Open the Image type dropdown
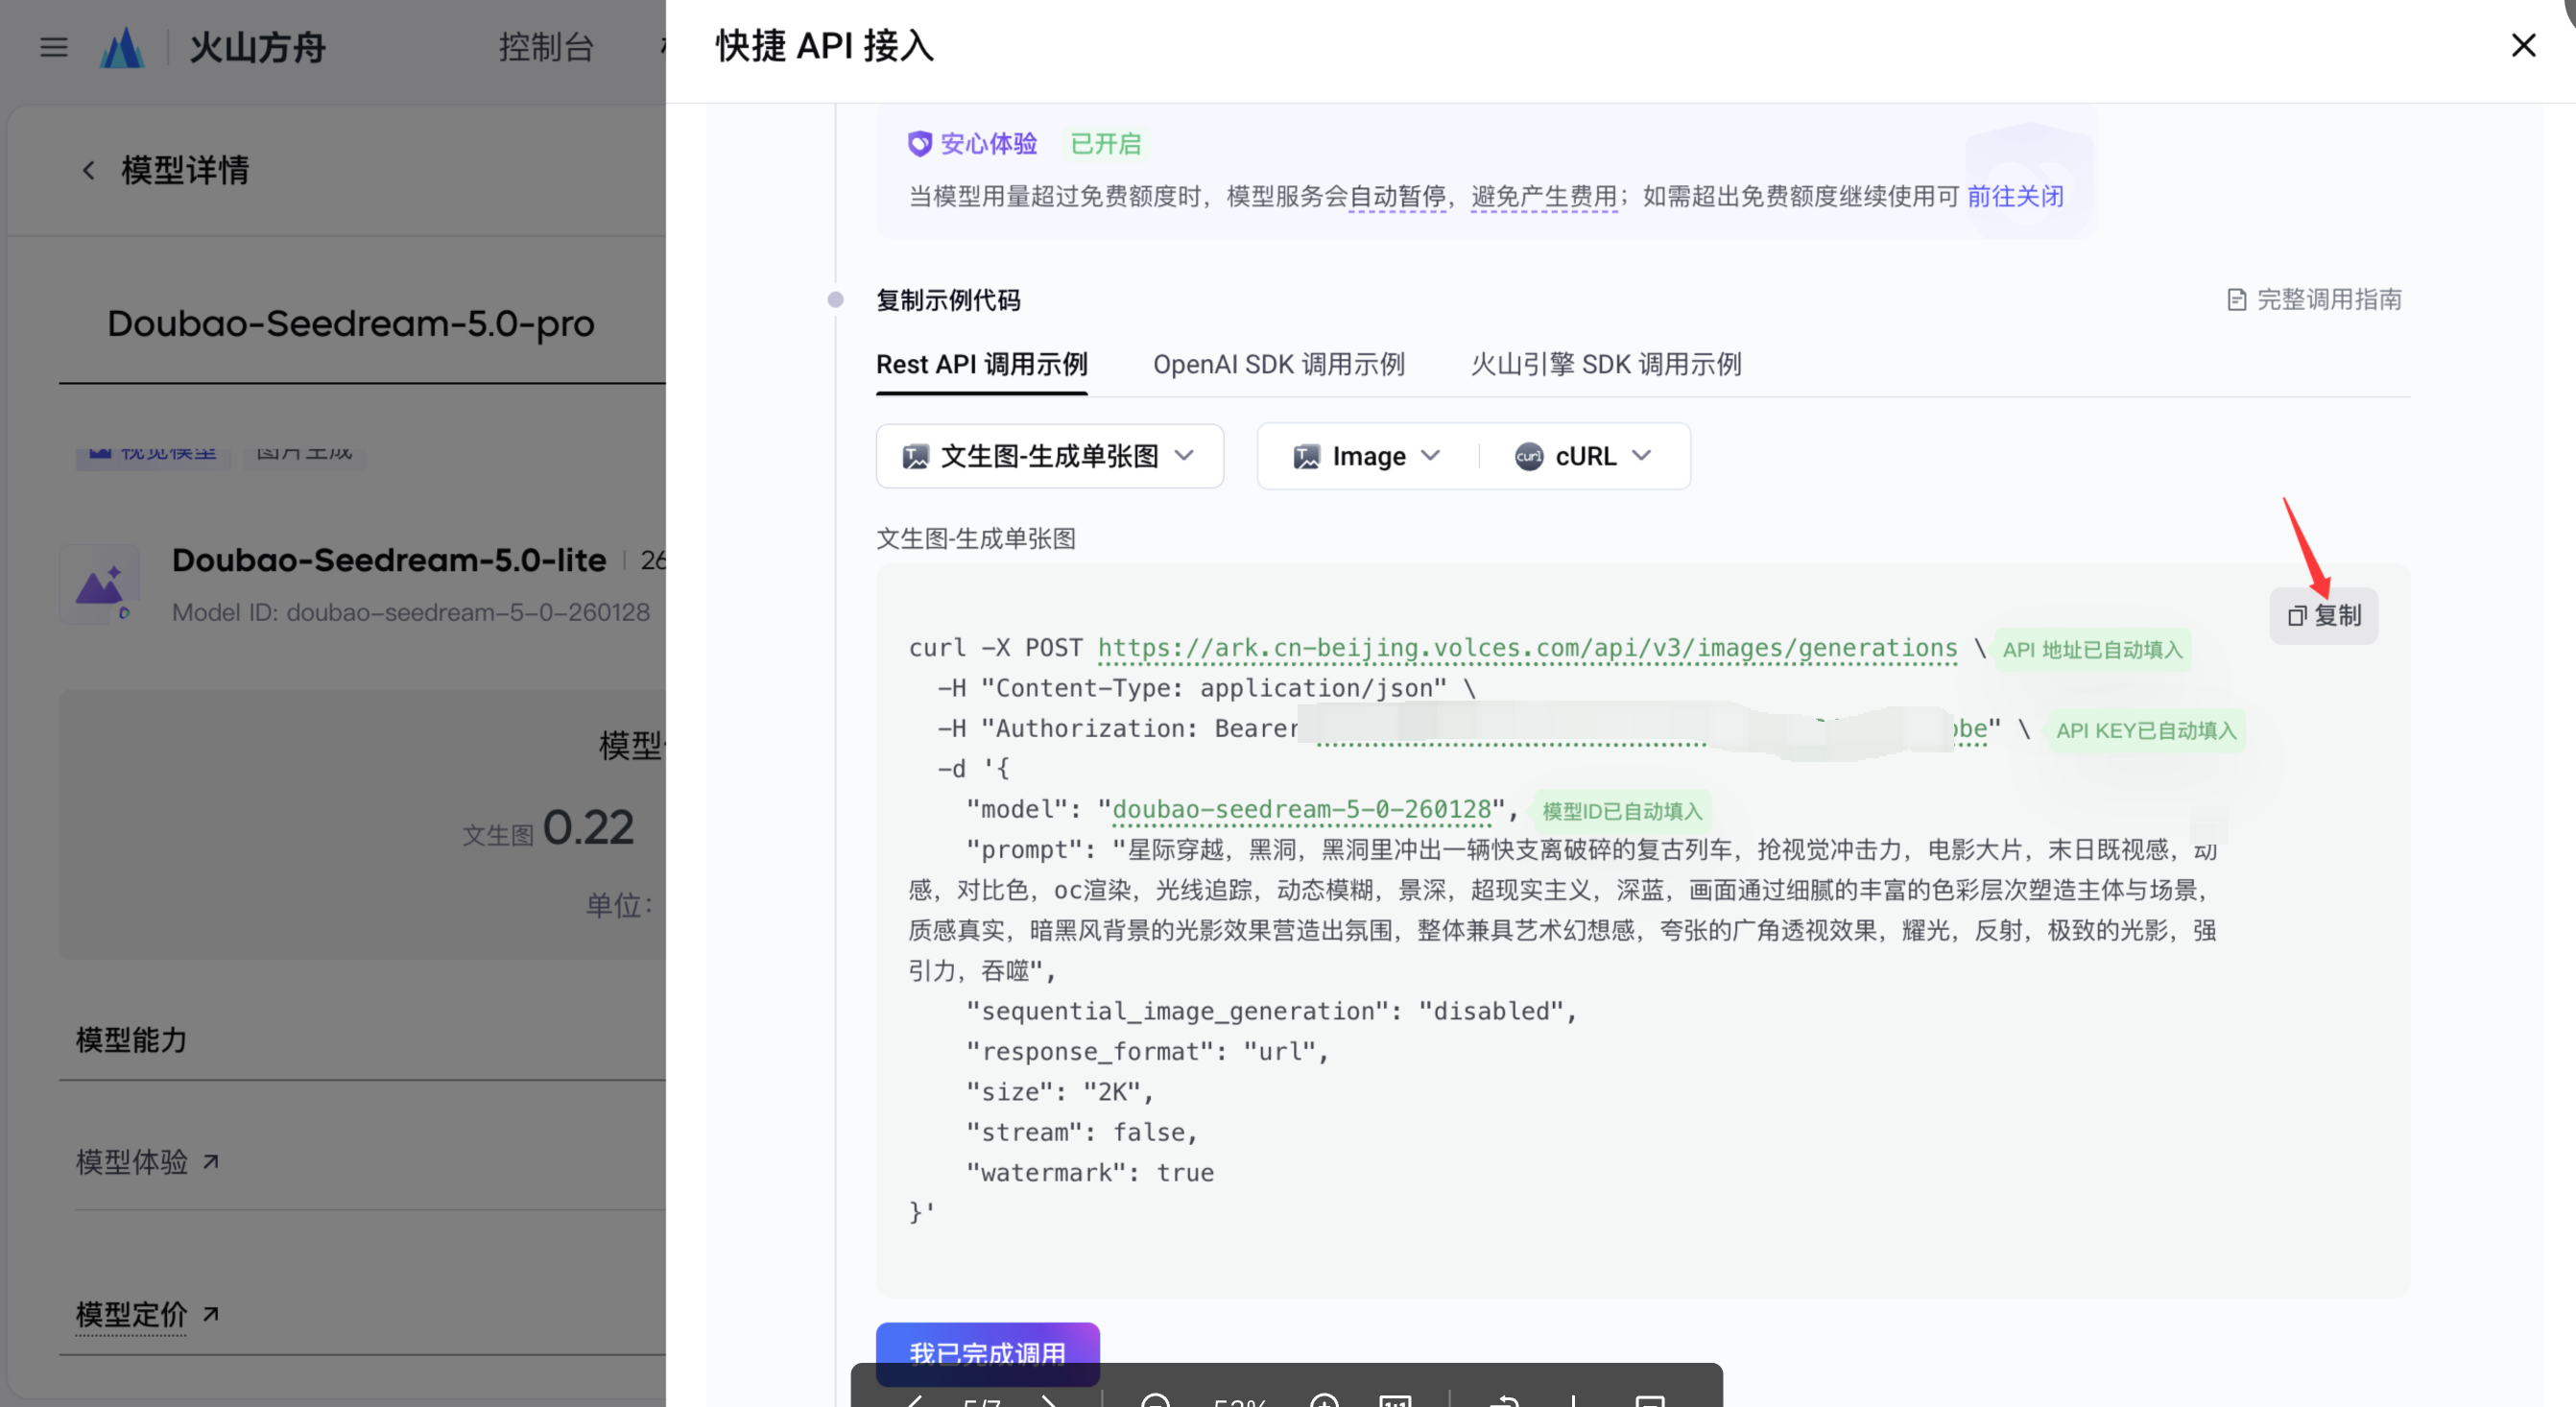This screenshot has width=2576, height=1407. [1366, 456]
